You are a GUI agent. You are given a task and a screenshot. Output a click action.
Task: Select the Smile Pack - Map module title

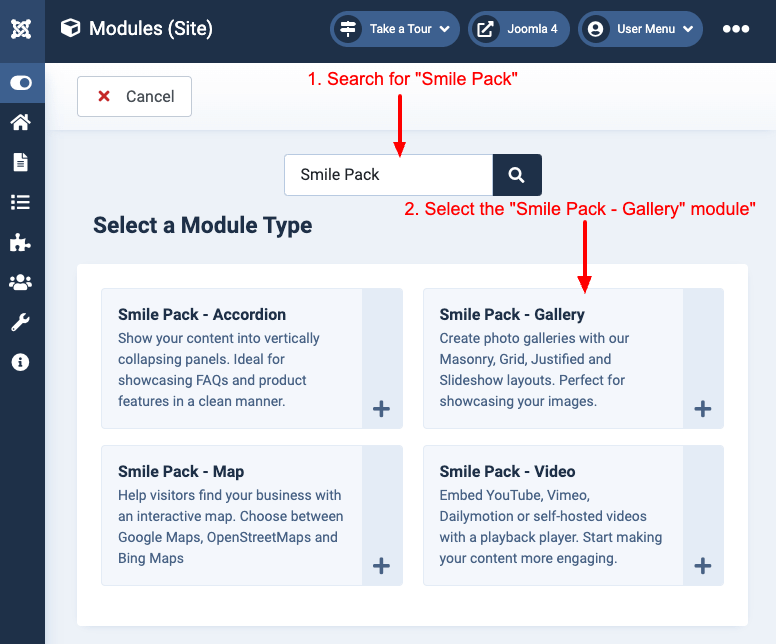tap(181, 471)
